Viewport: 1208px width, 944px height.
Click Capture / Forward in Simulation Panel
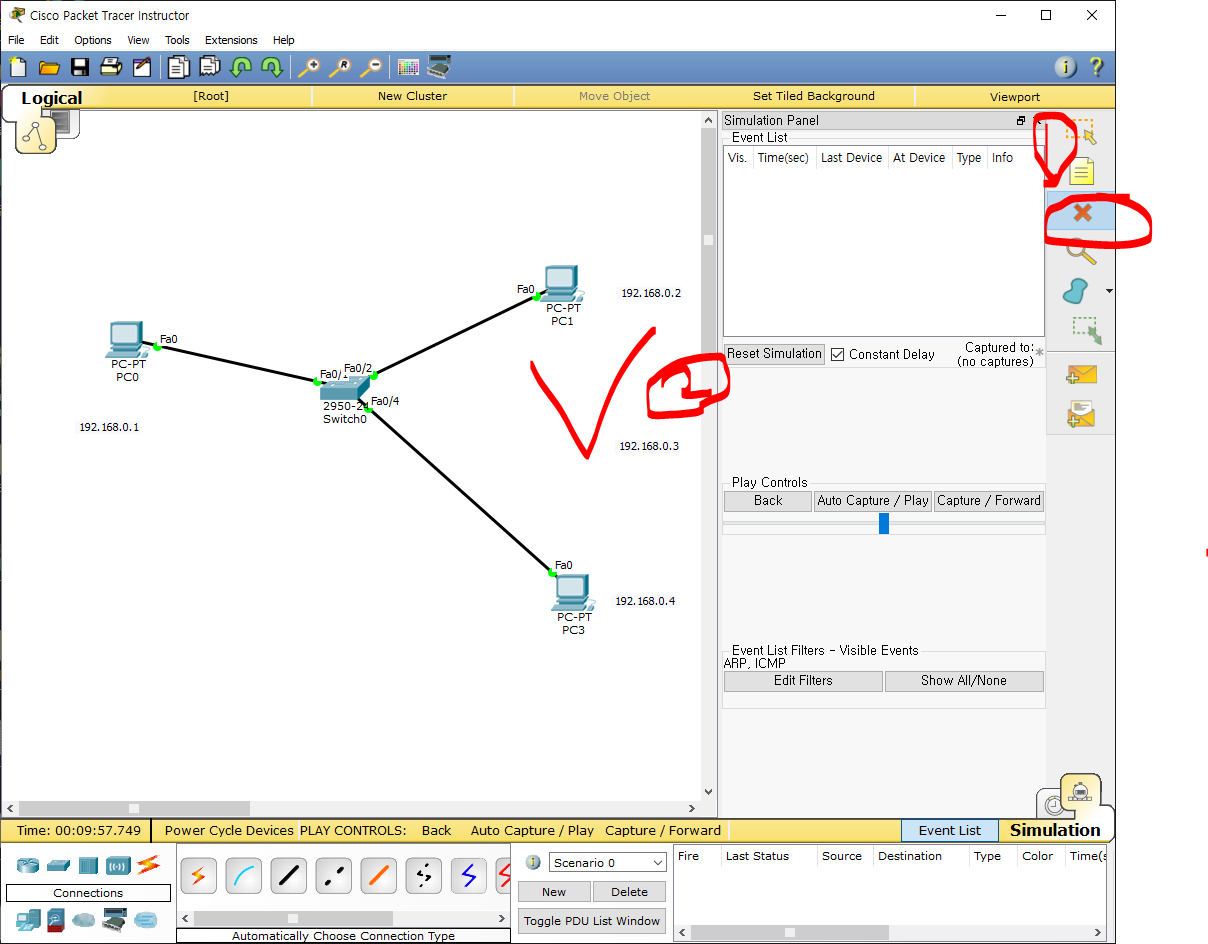989,501
